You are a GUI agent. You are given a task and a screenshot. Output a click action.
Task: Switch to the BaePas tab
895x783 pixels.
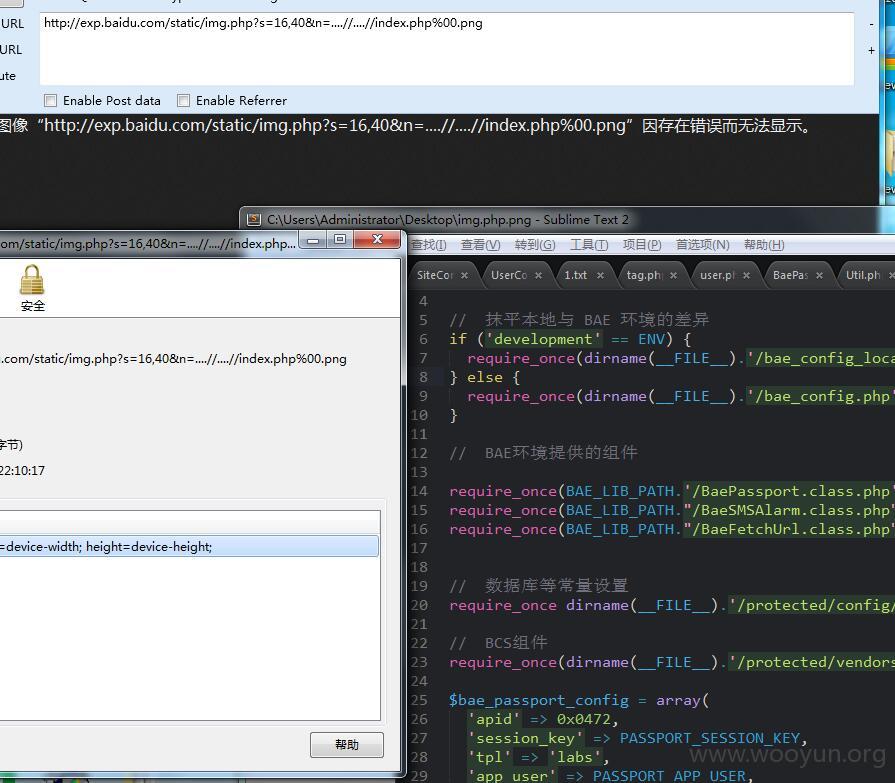[791, 275]
